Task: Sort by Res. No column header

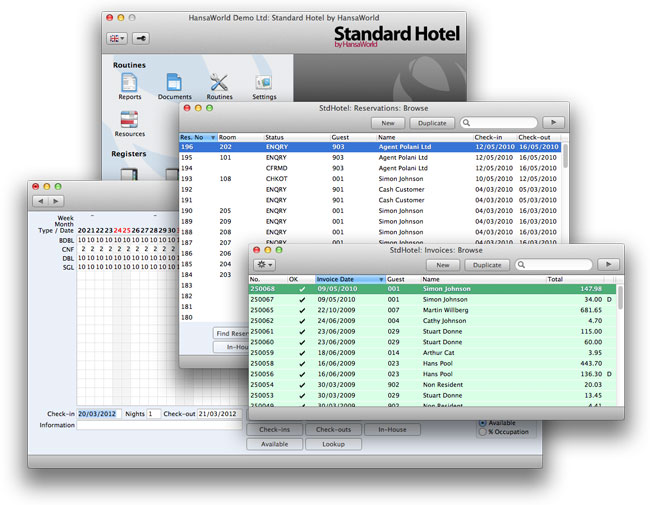Action: [198, 137]
